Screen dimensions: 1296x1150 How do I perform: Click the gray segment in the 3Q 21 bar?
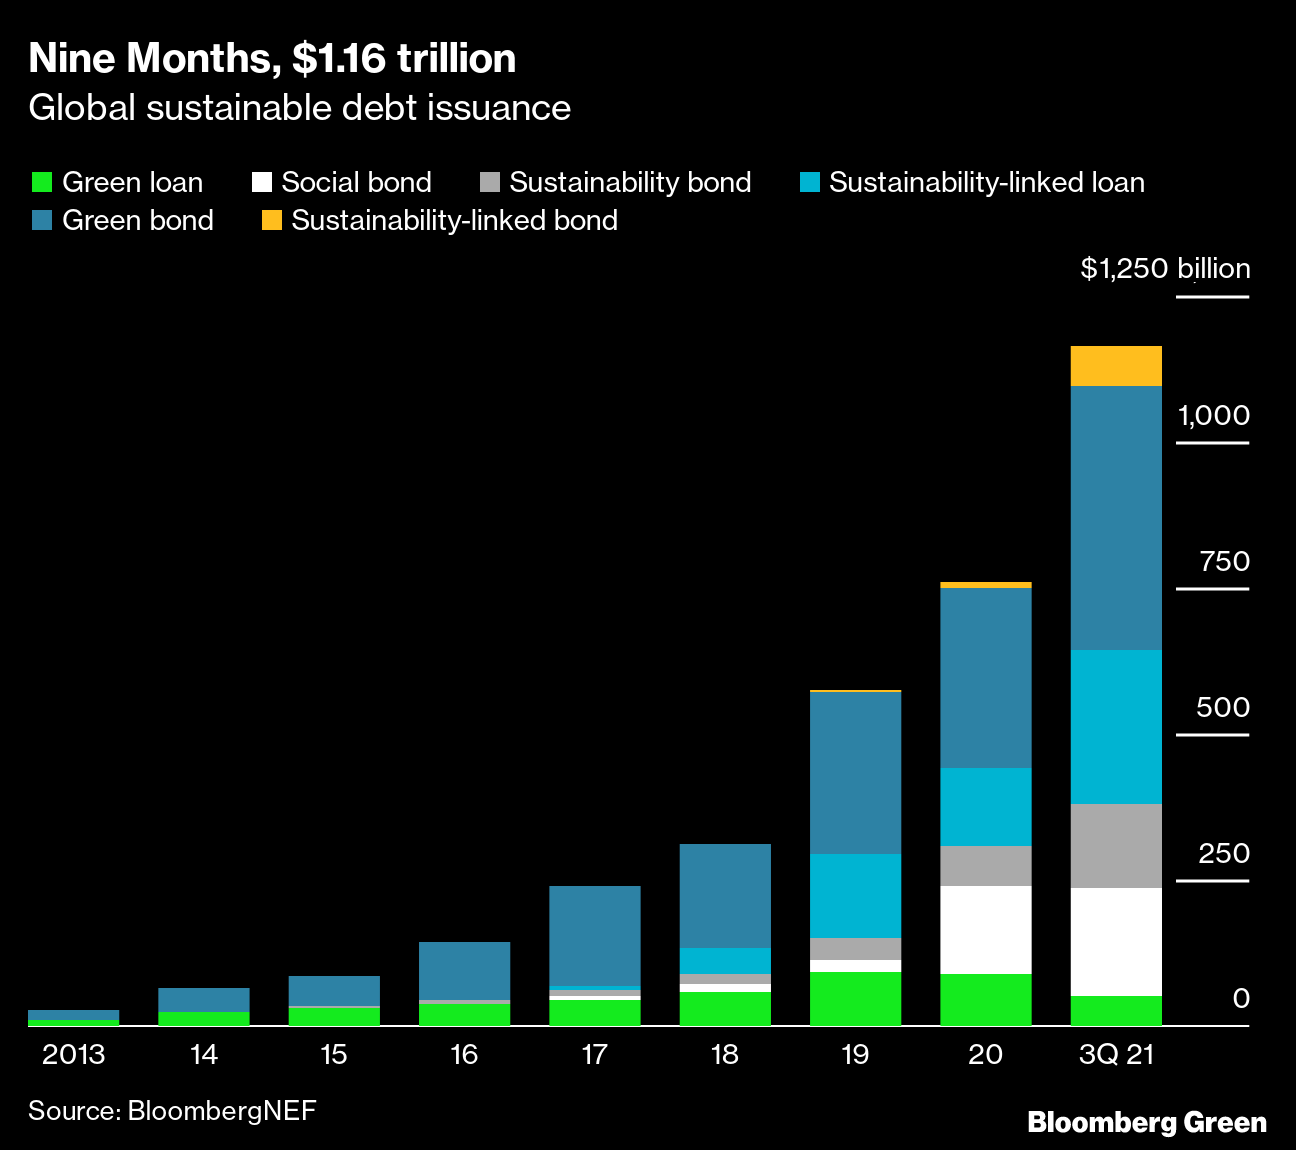click(1116, 845)
